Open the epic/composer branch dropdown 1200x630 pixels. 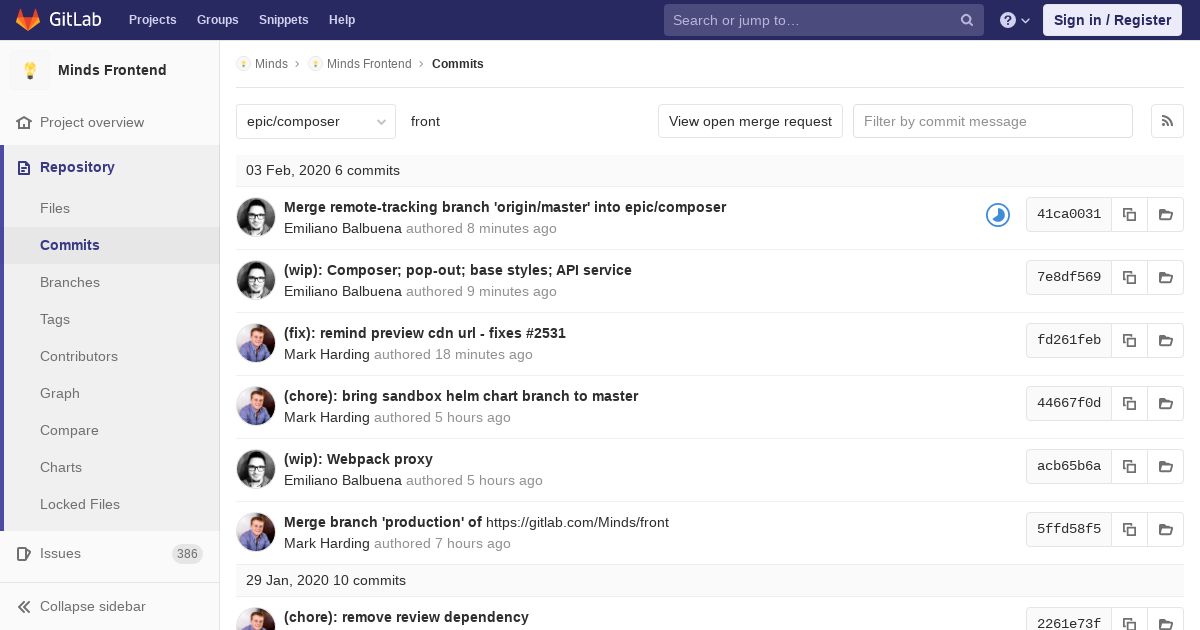point(316,121)
